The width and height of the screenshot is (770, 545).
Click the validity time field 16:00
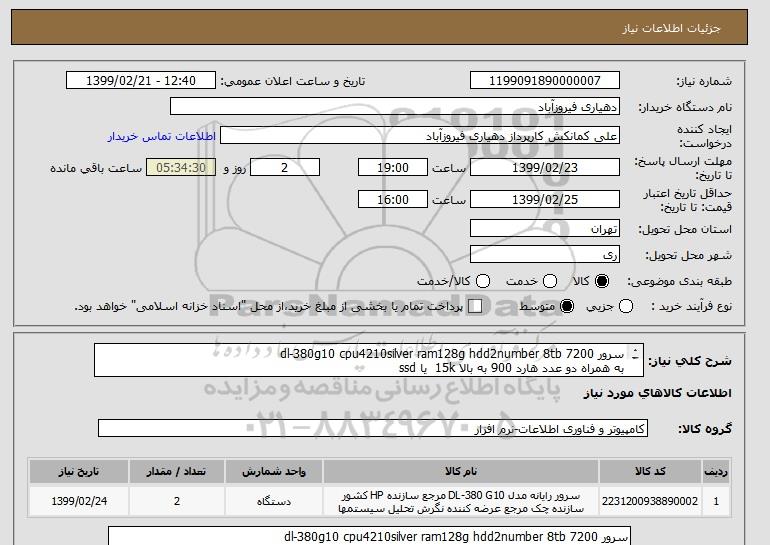(x=393, y=199)
